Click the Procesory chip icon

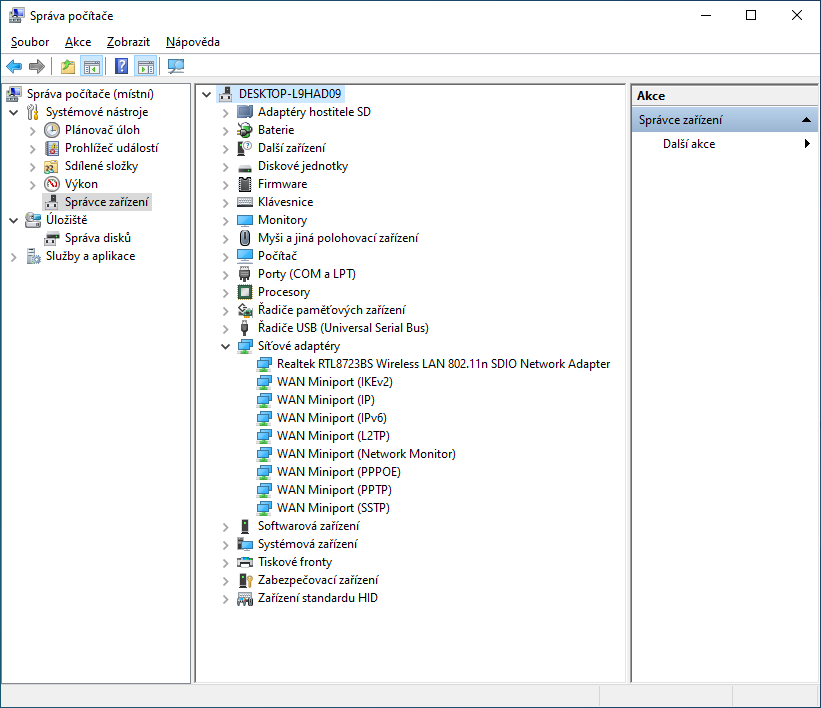245,292
